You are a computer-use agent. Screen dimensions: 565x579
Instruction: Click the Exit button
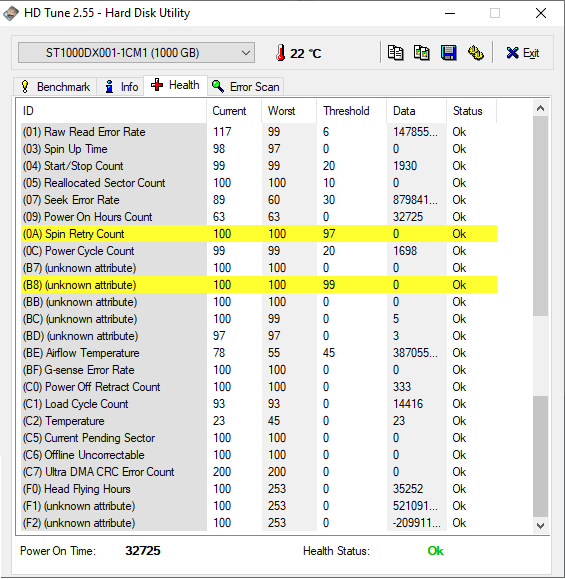pos(523,53)
